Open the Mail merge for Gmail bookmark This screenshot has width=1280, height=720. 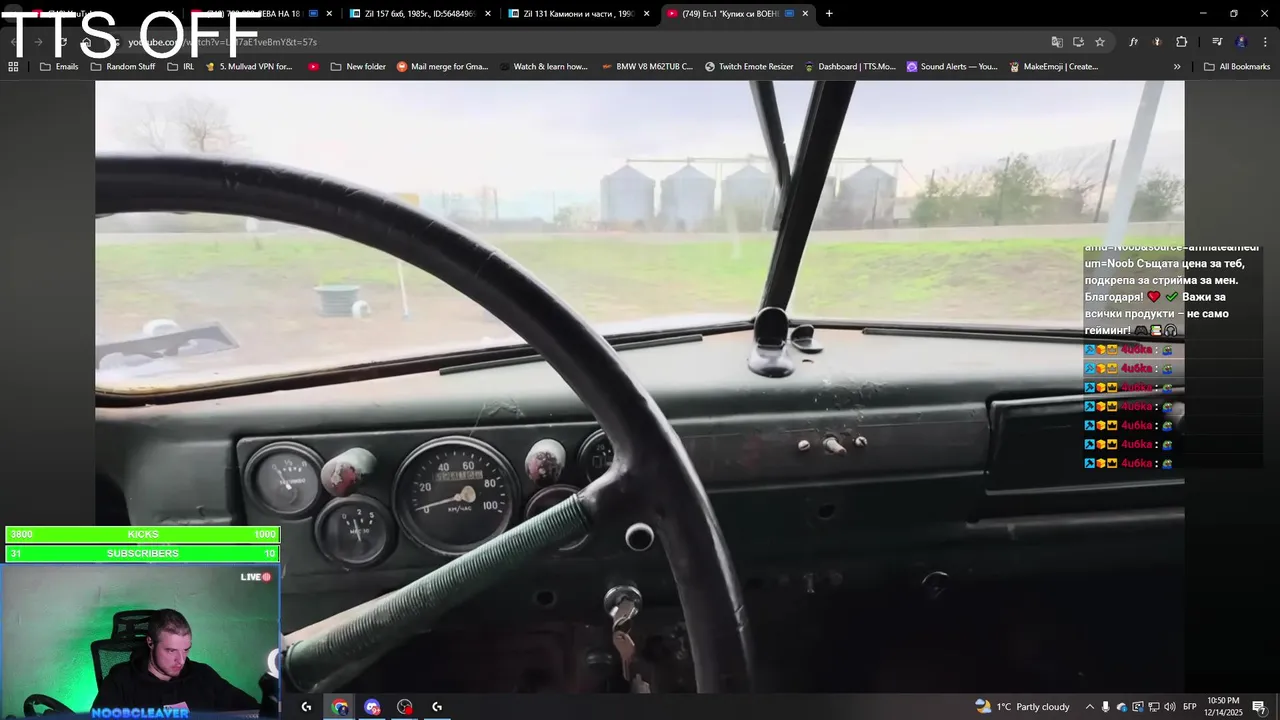443,67
